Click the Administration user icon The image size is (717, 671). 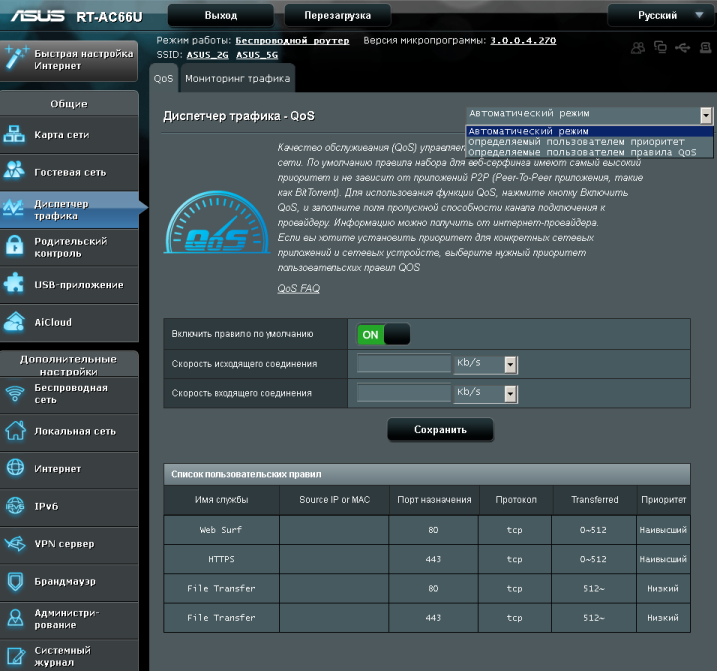coord(16,618)
